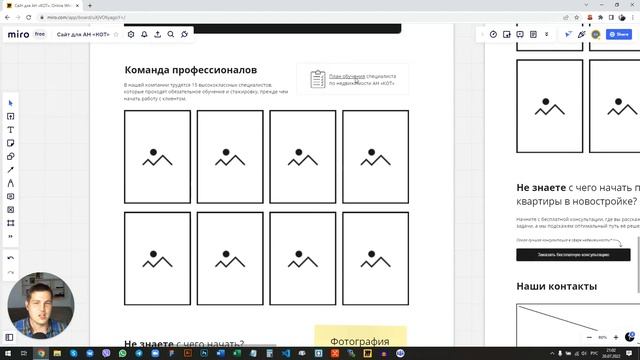Click the free plan badge
Image resolution: width=640 pixels, height=360 pixels.
(40, 34)
